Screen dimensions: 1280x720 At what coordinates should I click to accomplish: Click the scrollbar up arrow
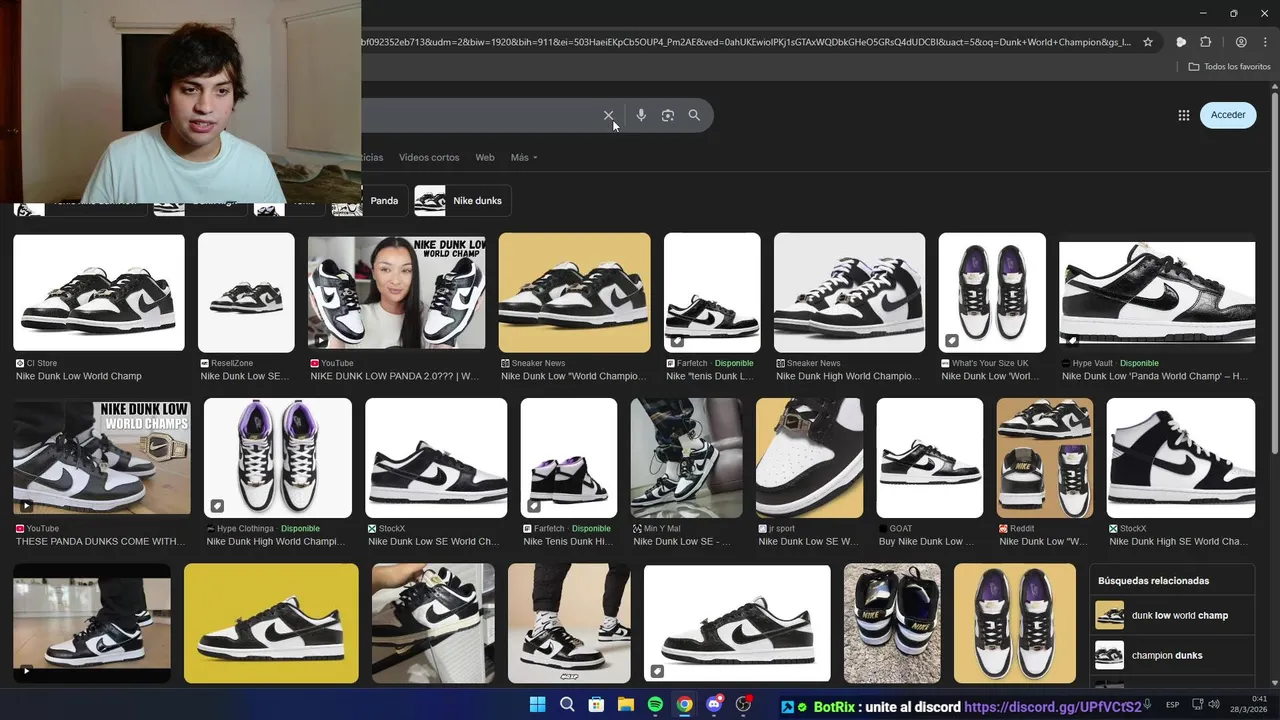tap(1274, 87)
